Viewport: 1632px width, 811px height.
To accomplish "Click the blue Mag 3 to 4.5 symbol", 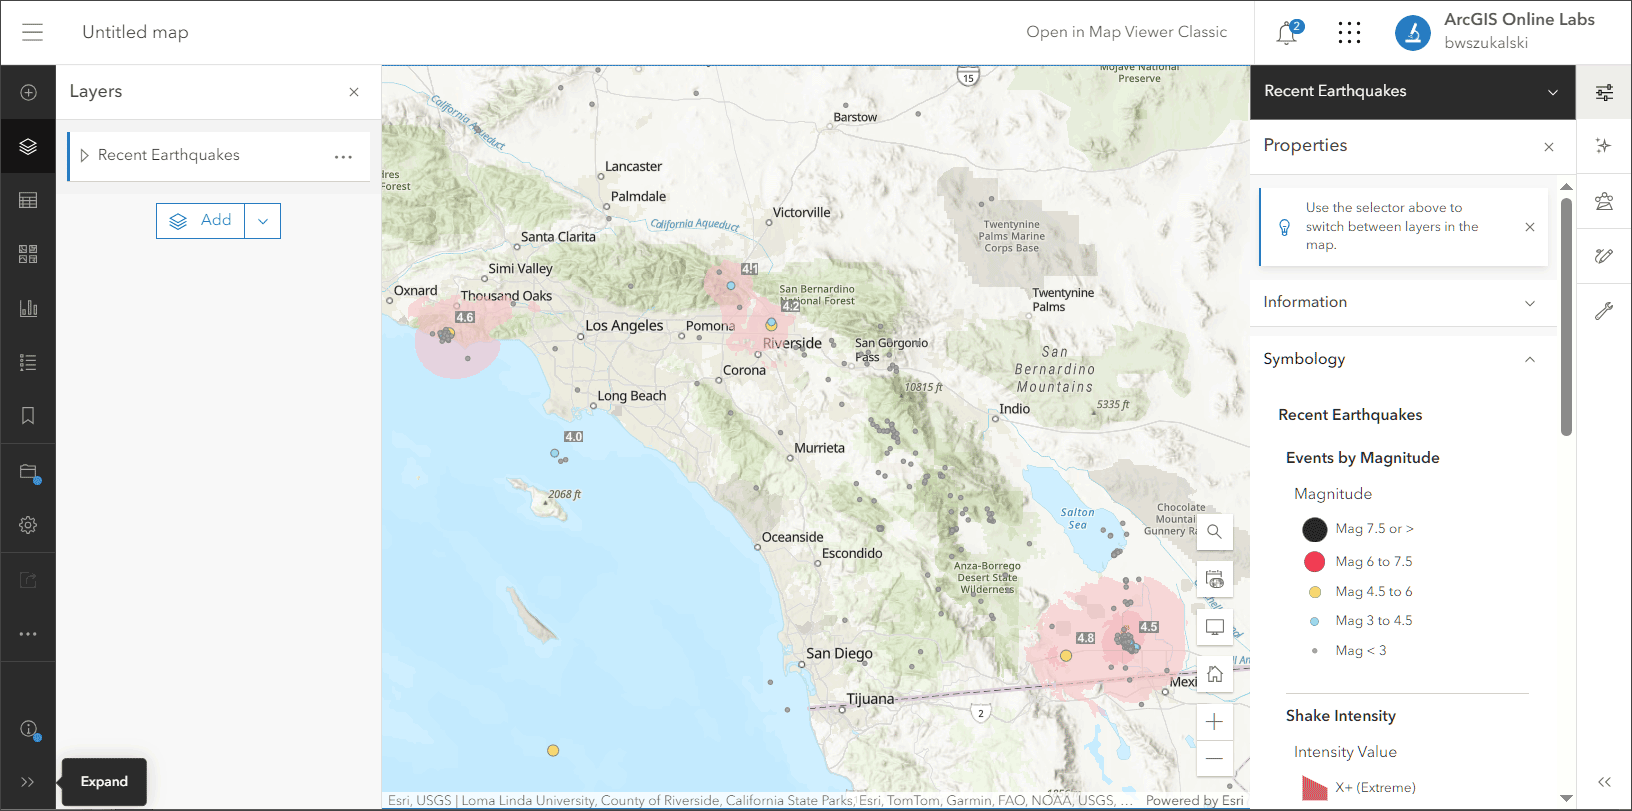I will click(1315, 621).
